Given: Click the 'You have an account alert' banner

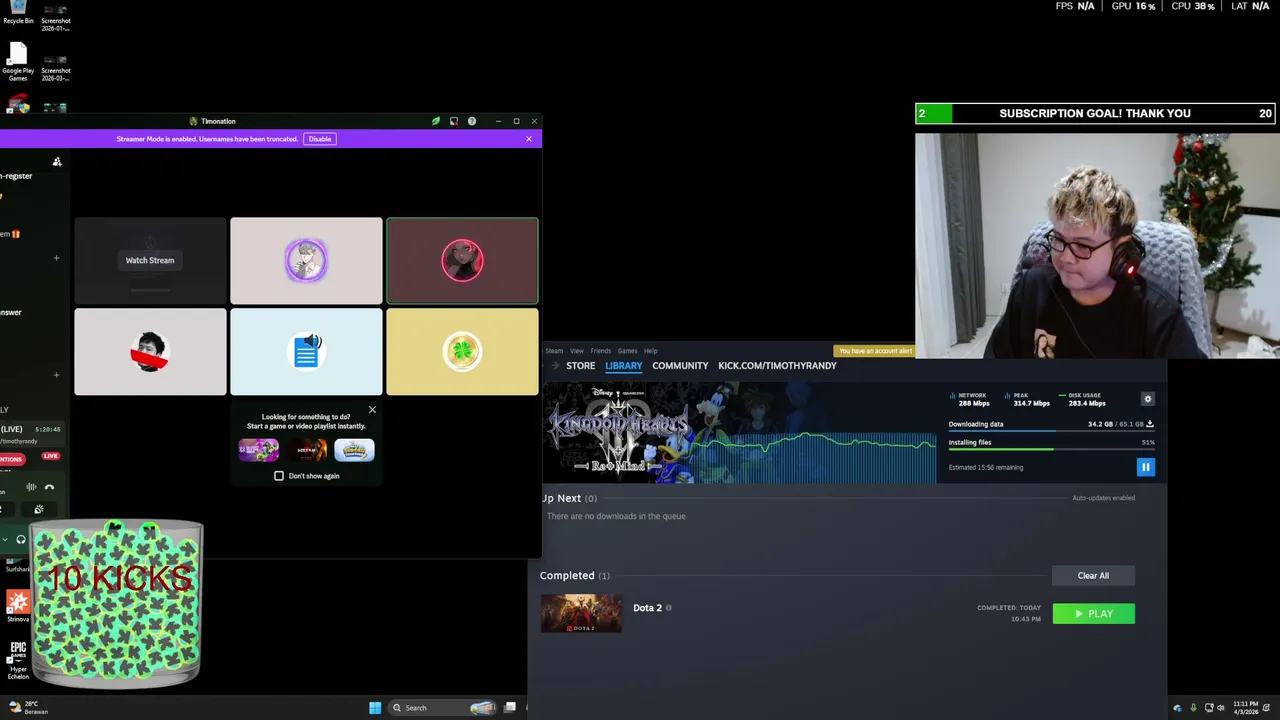Looking at the screenshot, I should coord(875,351).
